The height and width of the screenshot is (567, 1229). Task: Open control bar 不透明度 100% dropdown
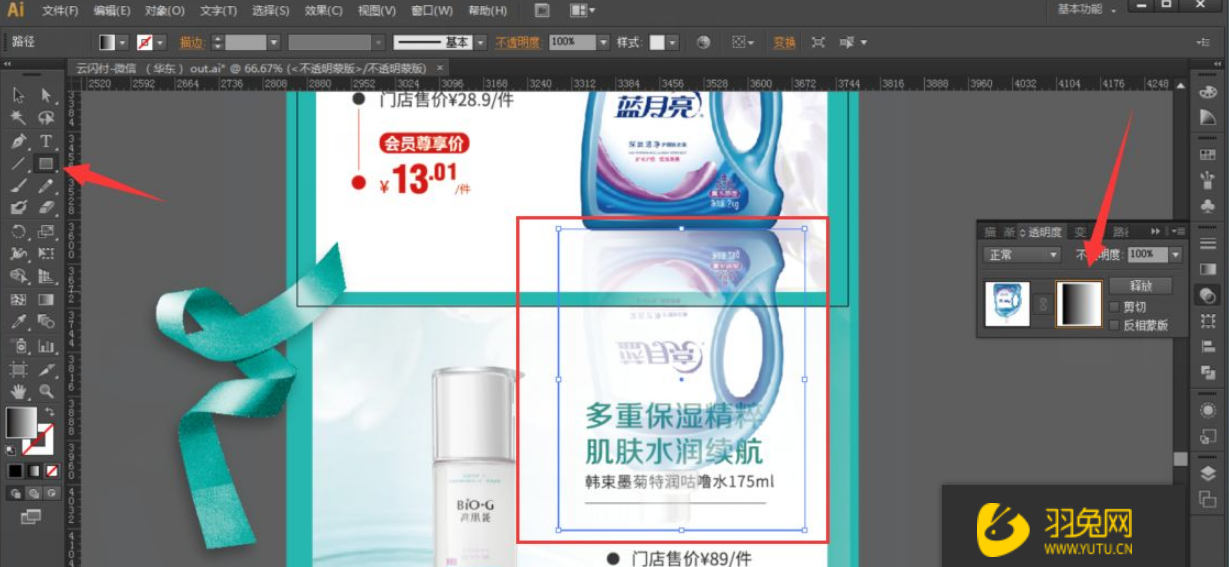(603, 42)
